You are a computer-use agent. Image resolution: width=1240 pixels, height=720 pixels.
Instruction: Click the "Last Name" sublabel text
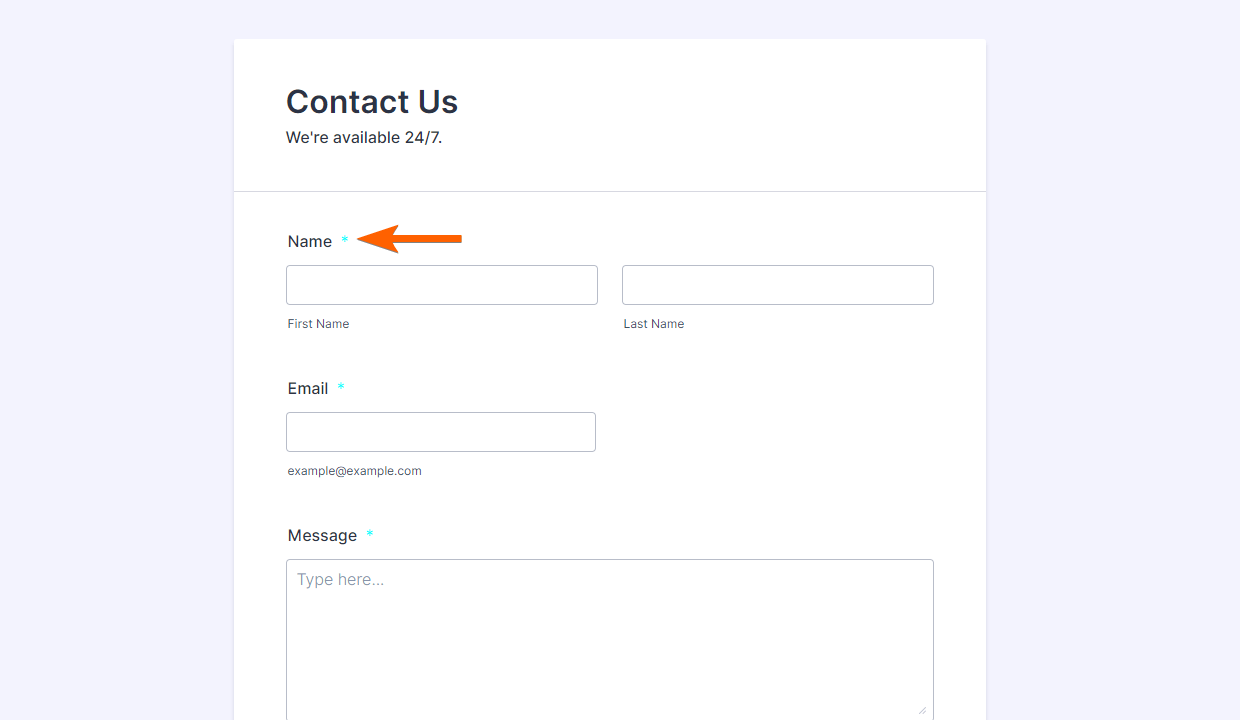[654, 324]
